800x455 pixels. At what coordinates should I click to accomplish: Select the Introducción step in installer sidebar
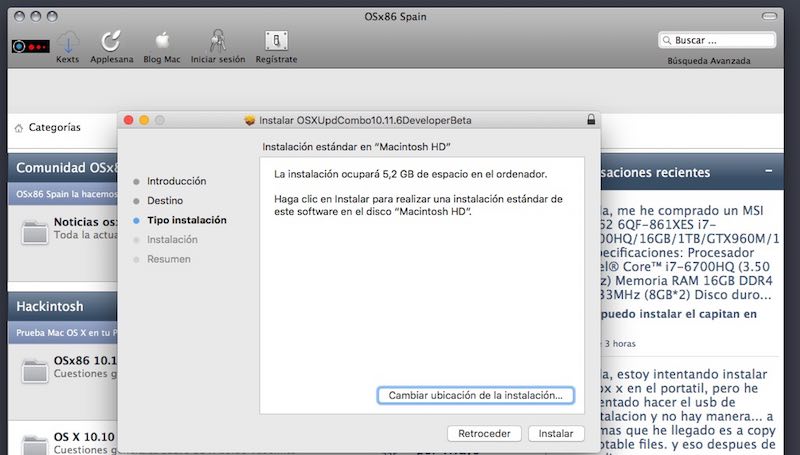(x=177, y=181)
